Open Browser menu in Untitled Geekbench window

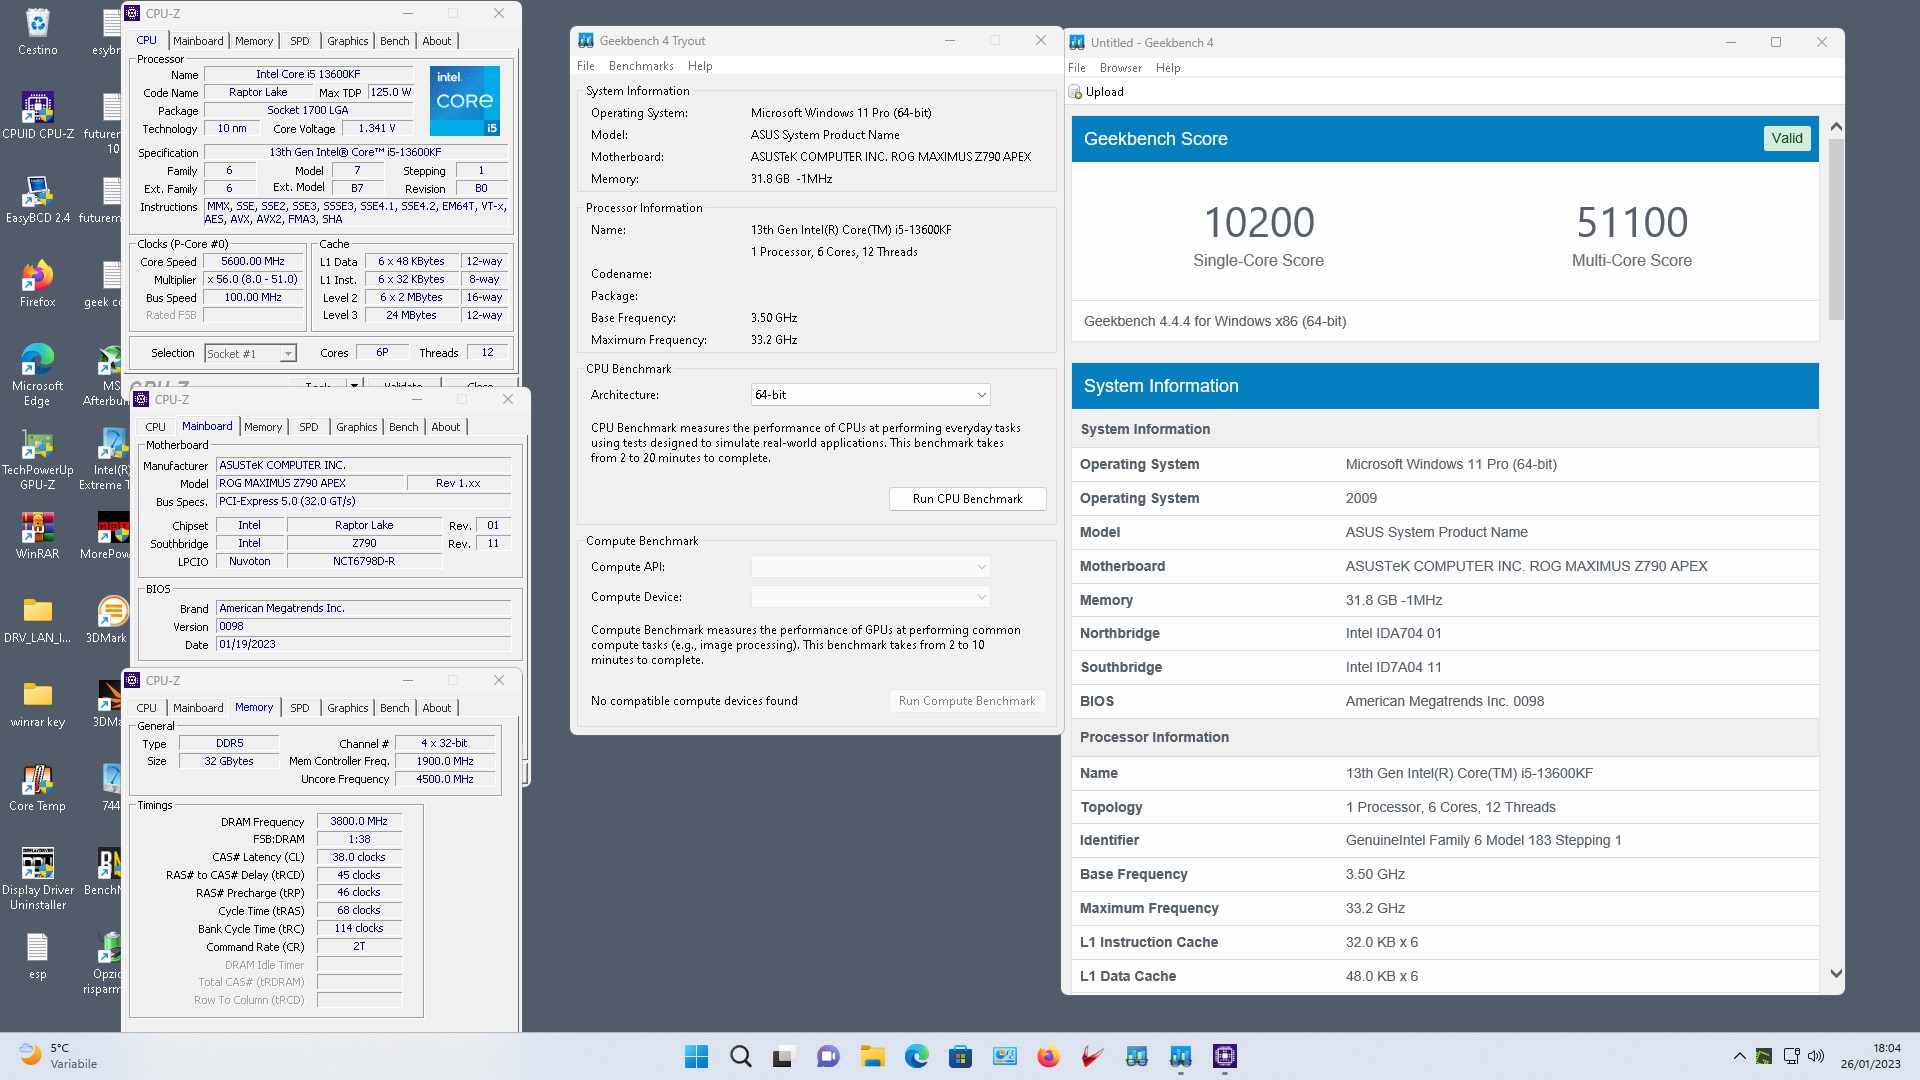pos(1120,68)
